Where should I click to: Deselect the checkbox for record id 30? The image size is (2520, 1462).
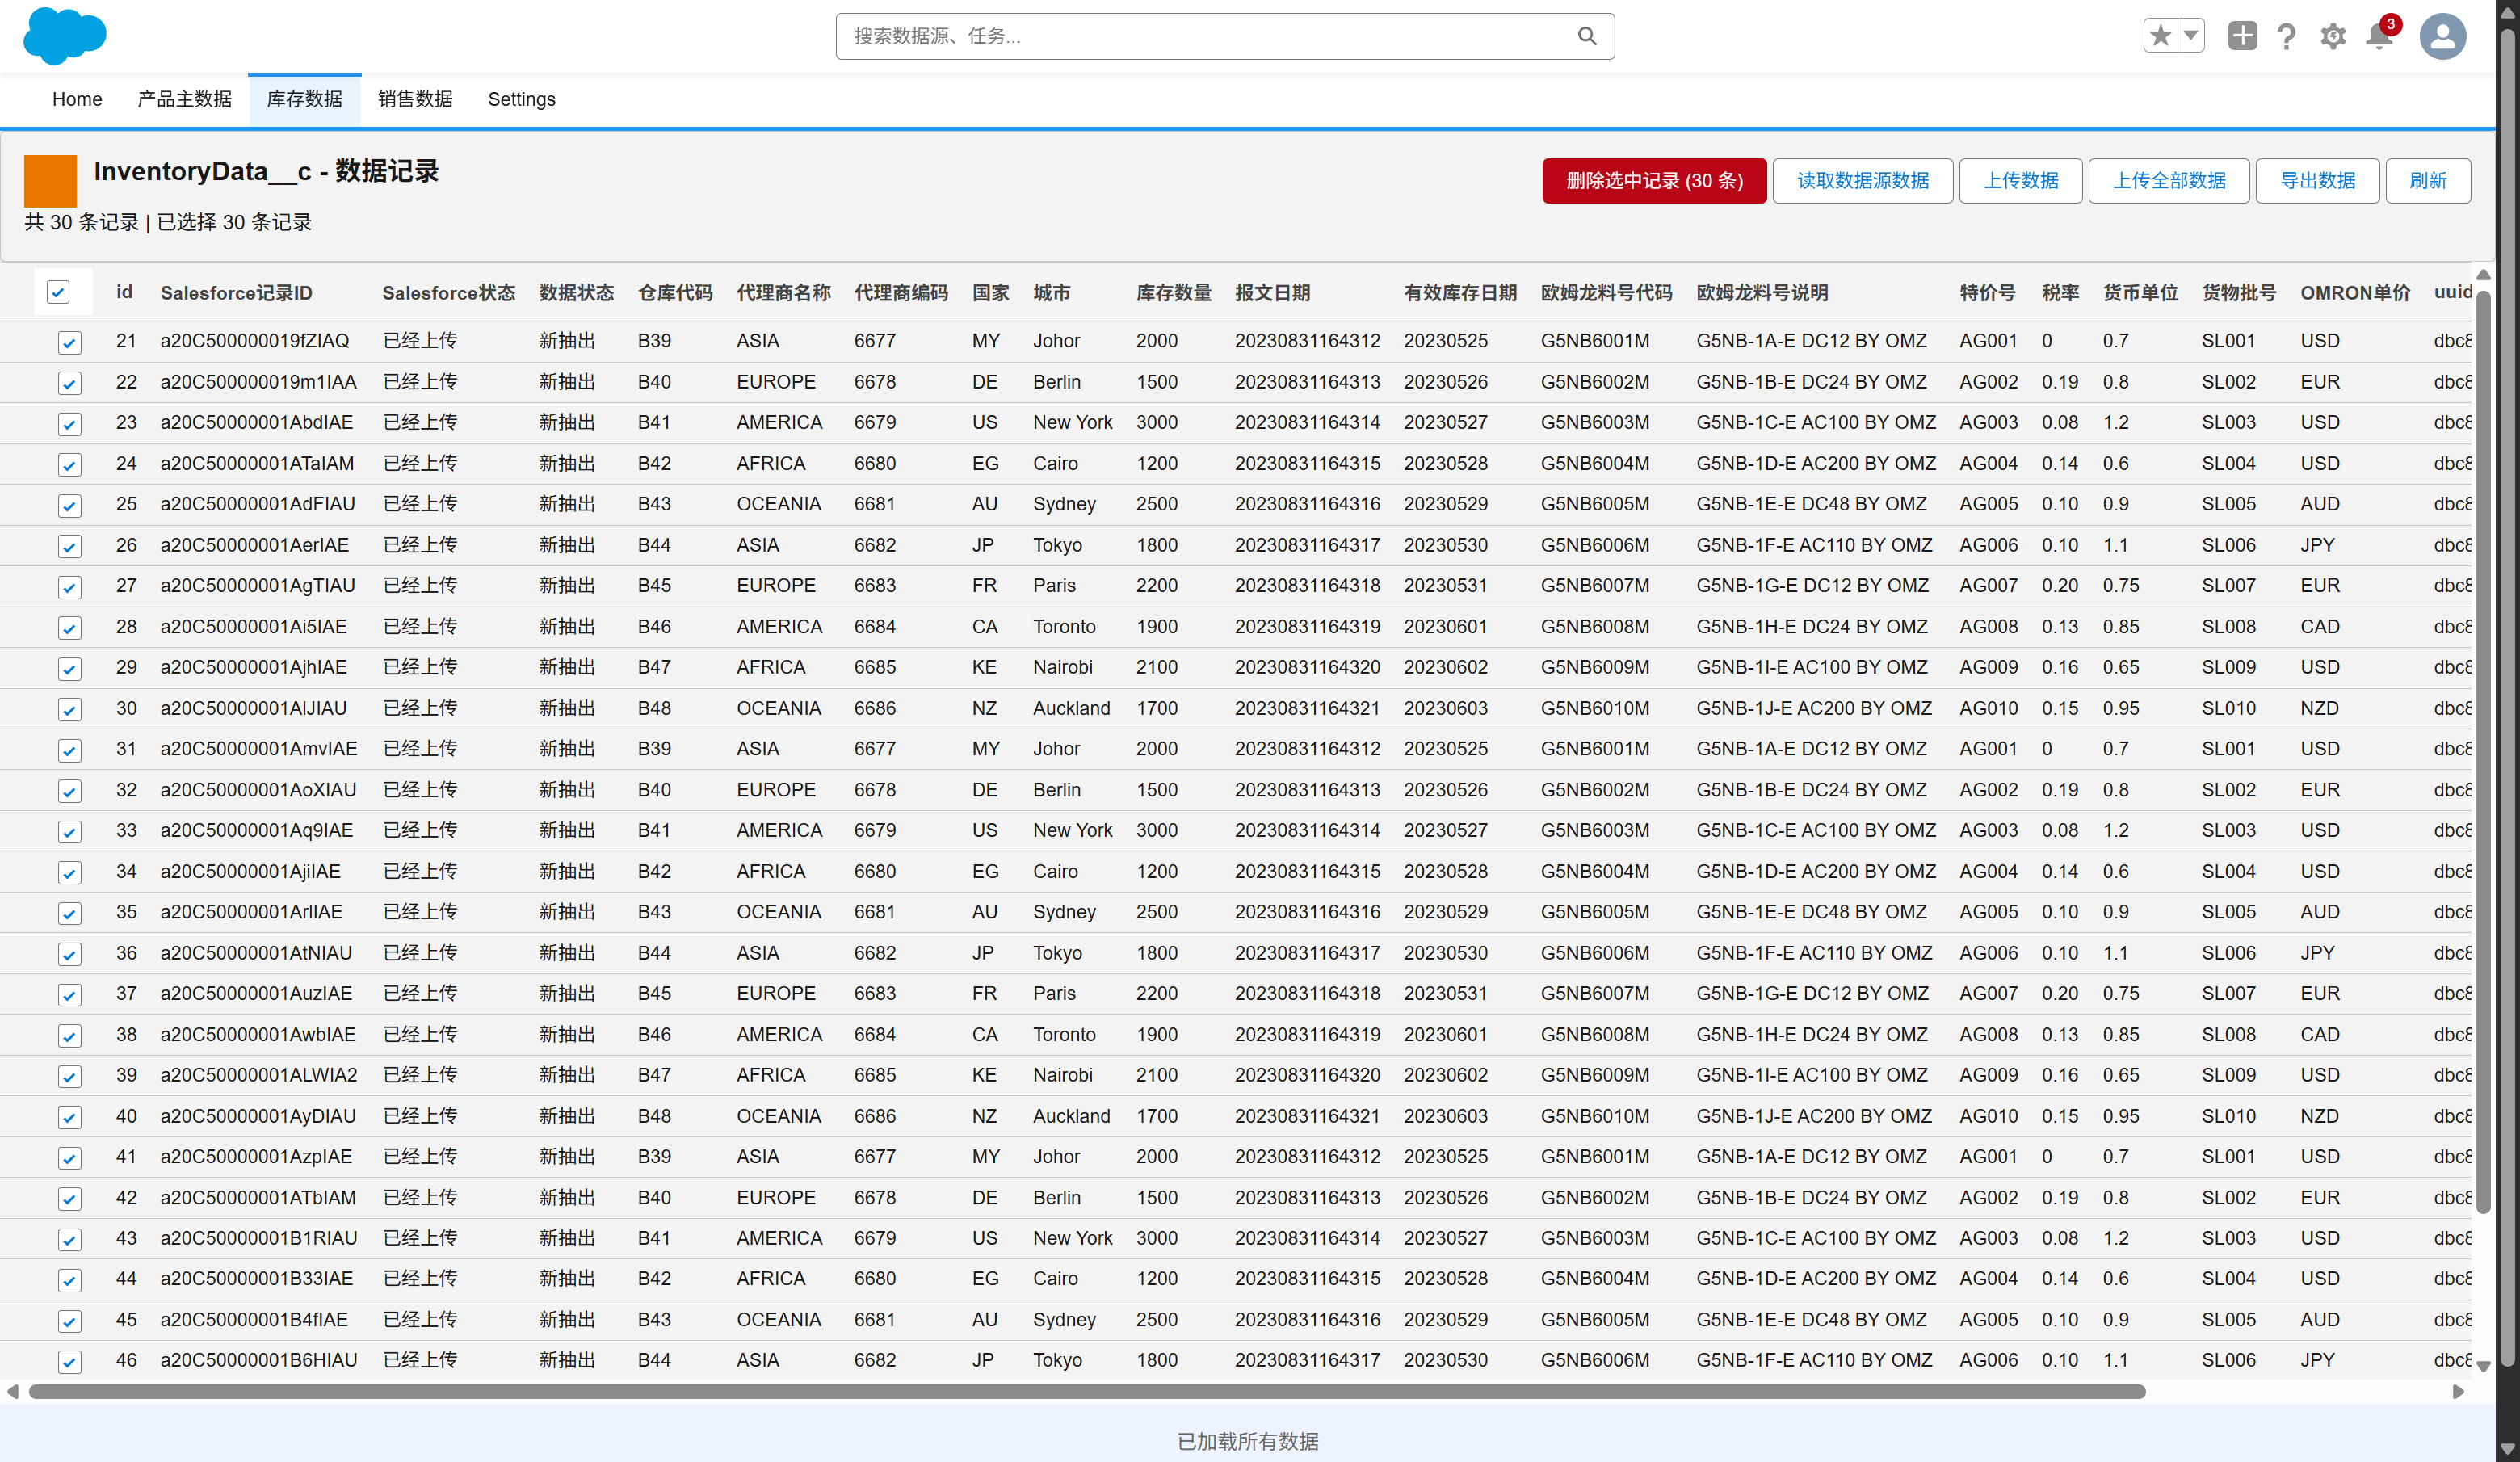pos(69,709)
